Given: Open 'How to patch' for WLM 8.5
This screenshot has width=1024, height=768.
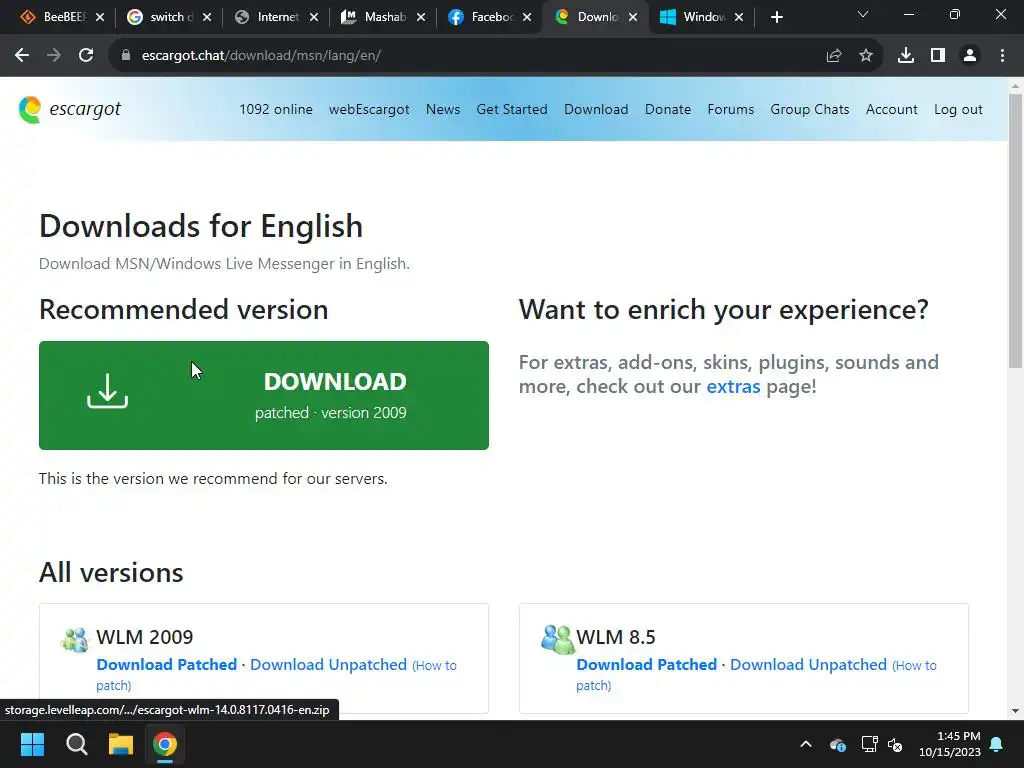Looking at the screenshot, I should [756, 675].
